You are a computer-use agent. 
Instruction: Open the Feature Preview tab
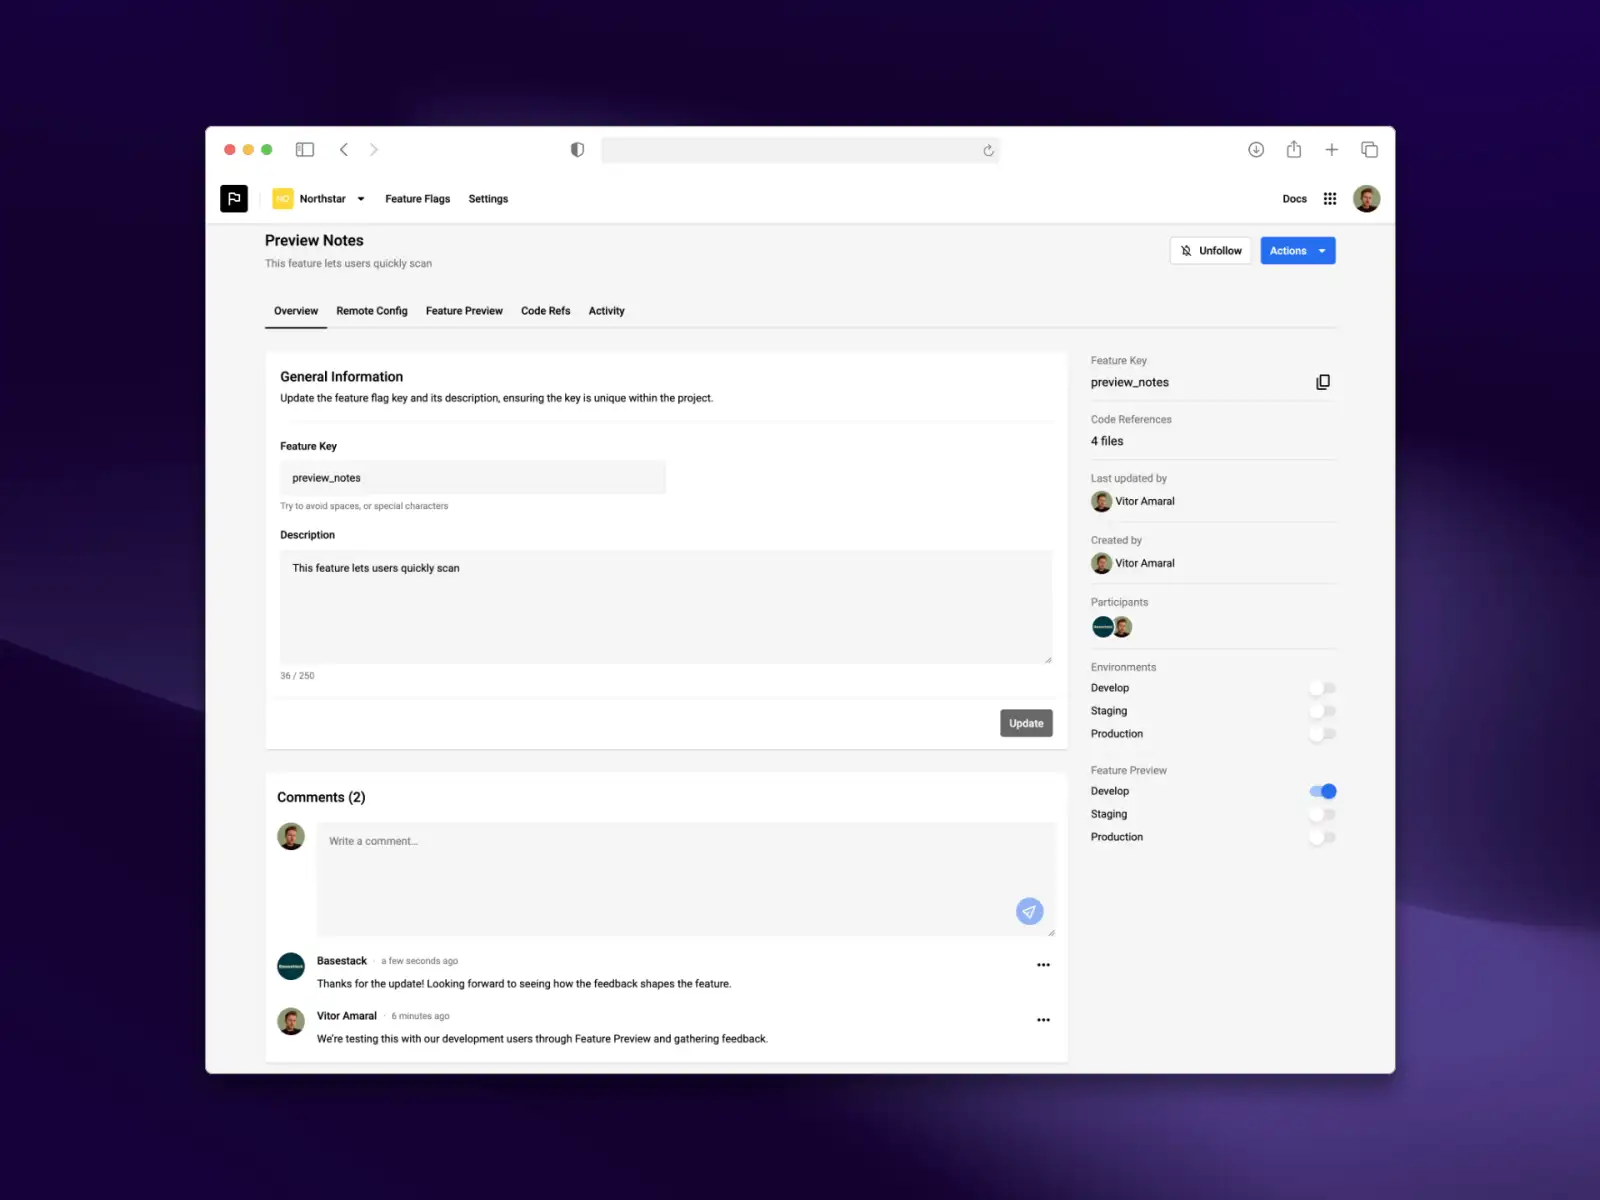464,311
